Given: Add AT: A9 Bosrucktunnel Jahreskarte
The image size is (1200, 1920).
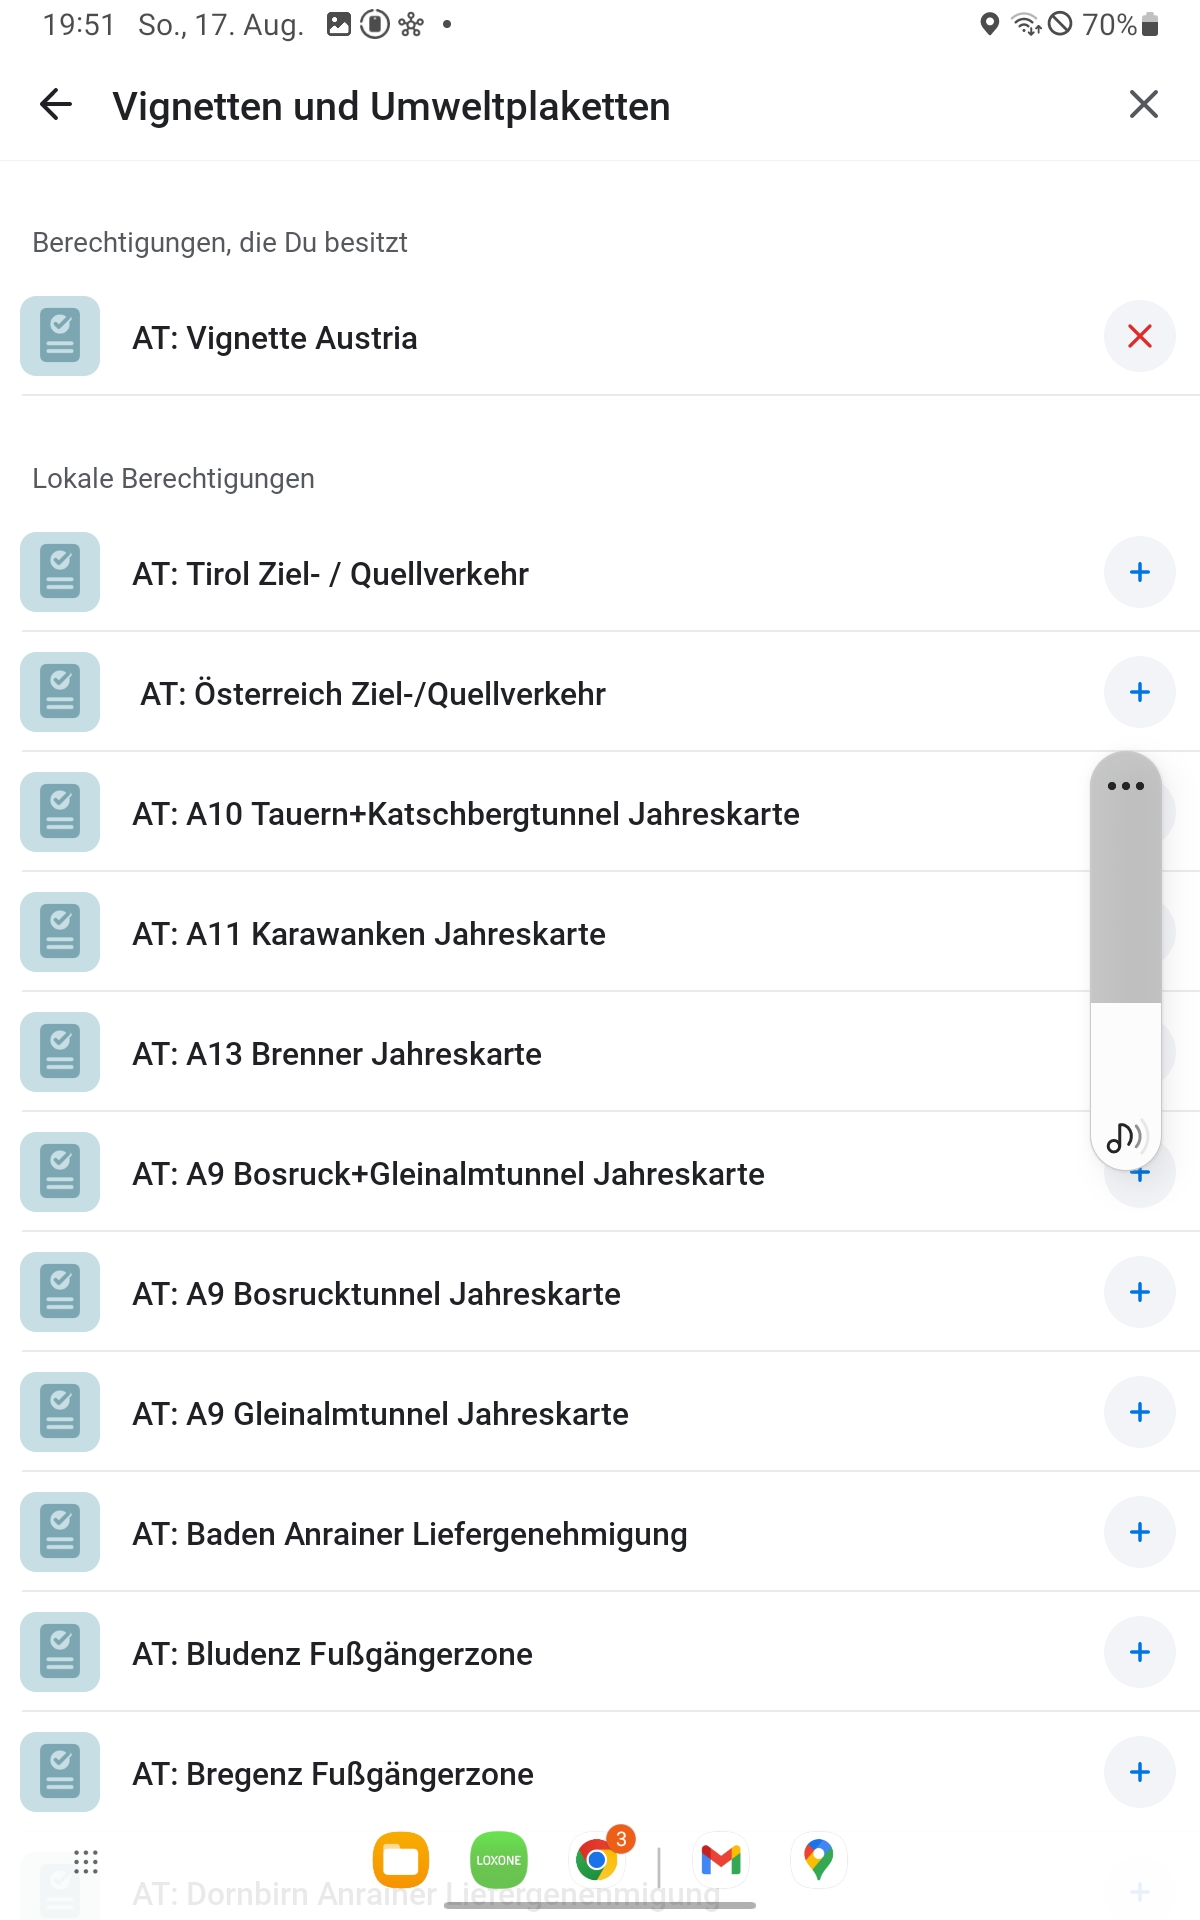Looking at the screenshot, I should point(1139,1293).
